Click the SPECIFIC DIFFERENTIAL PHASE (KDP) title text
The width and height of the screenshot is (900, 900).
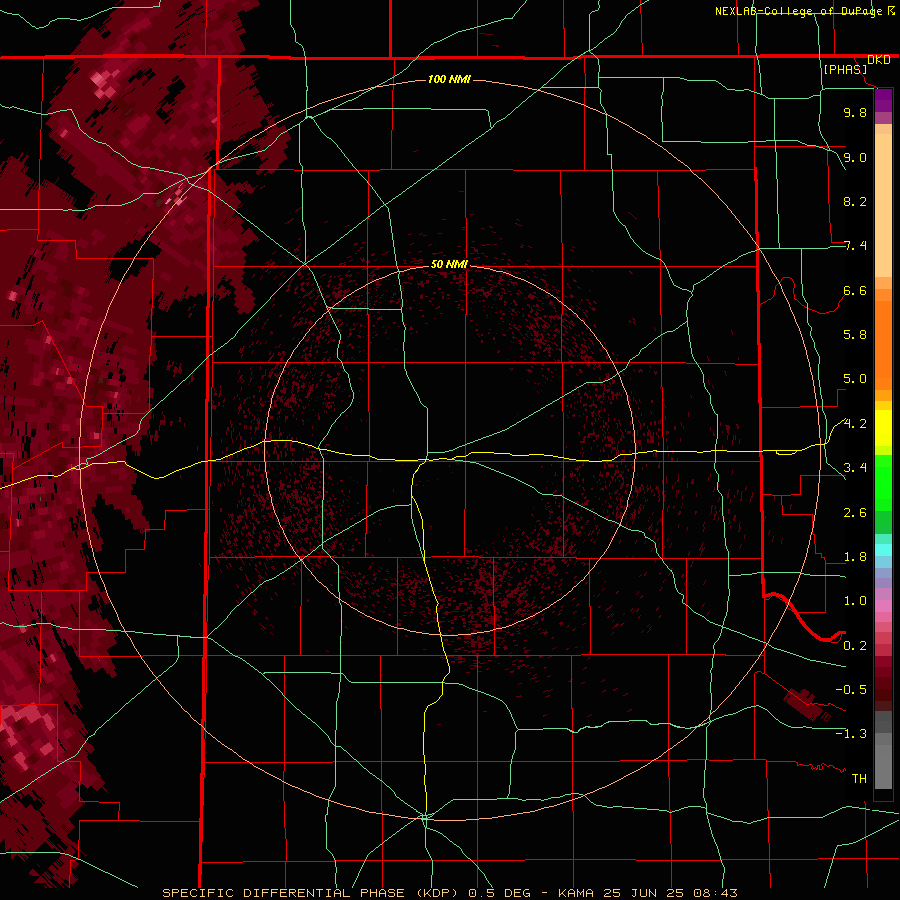312,893
